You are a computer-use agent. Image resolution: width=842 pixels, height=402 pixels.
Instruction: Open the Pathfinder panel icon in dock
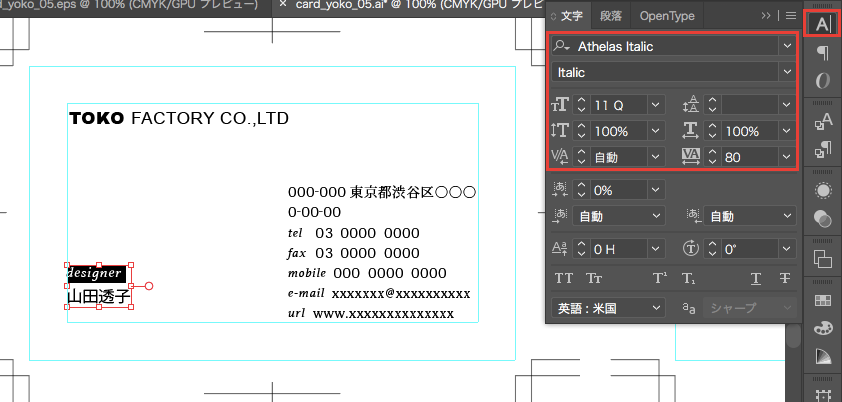coord(824,259)
